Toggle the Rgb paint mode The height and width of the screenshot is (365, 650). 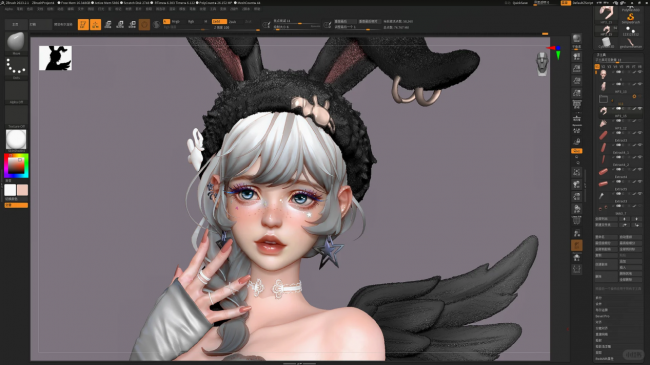click(x=191, y=22)
